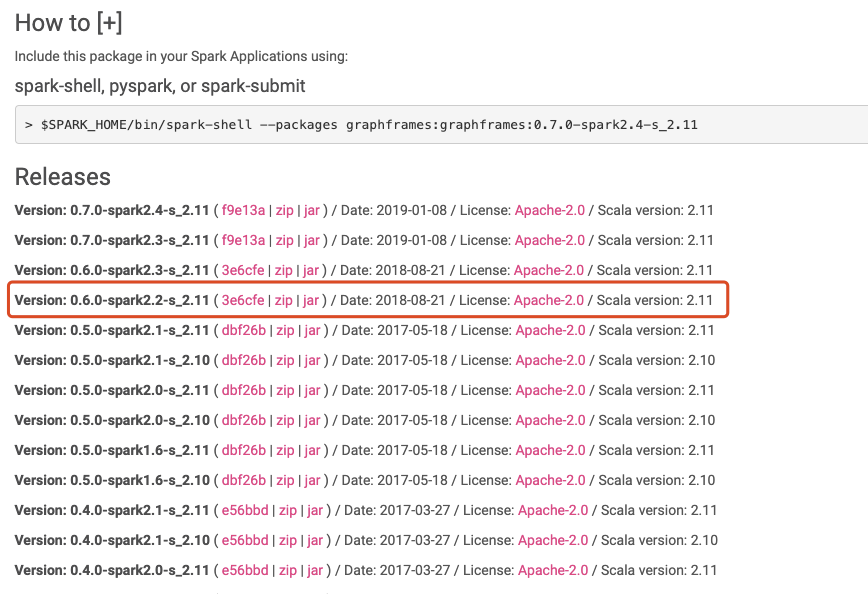This screenshot has width=868, height=594.
Task: Download jar for version 0.7.0-spark2.4-s_2.11
Action: pos(312,210)
